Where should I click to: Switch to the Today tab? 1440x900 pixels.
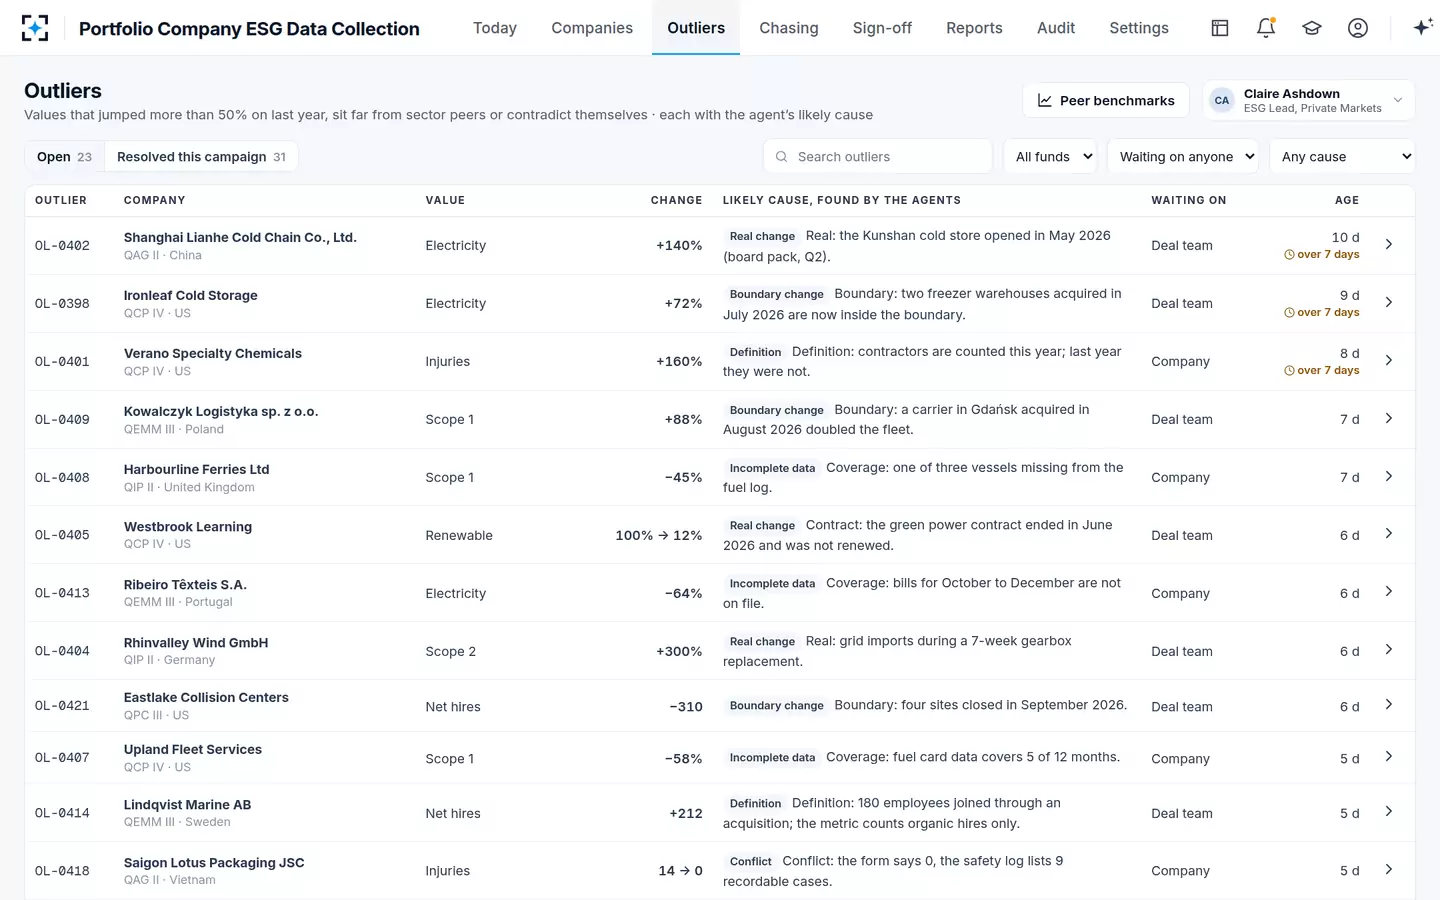[x=495, y=28]
